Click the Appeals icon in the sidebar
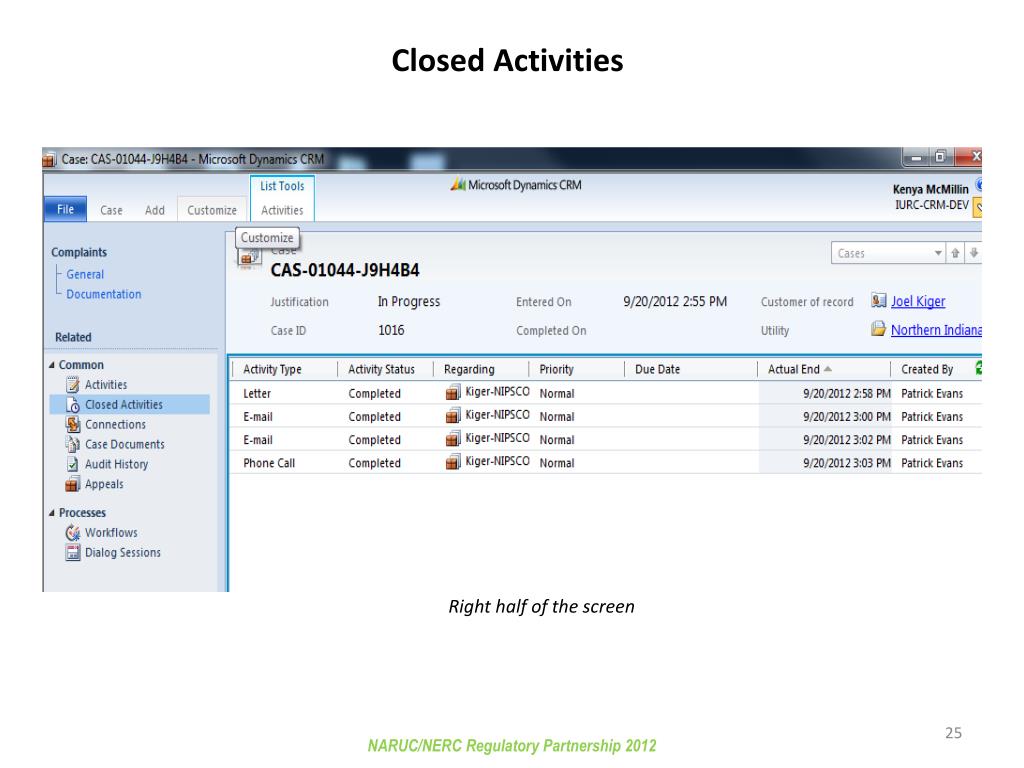 click(x=72, y=484)
